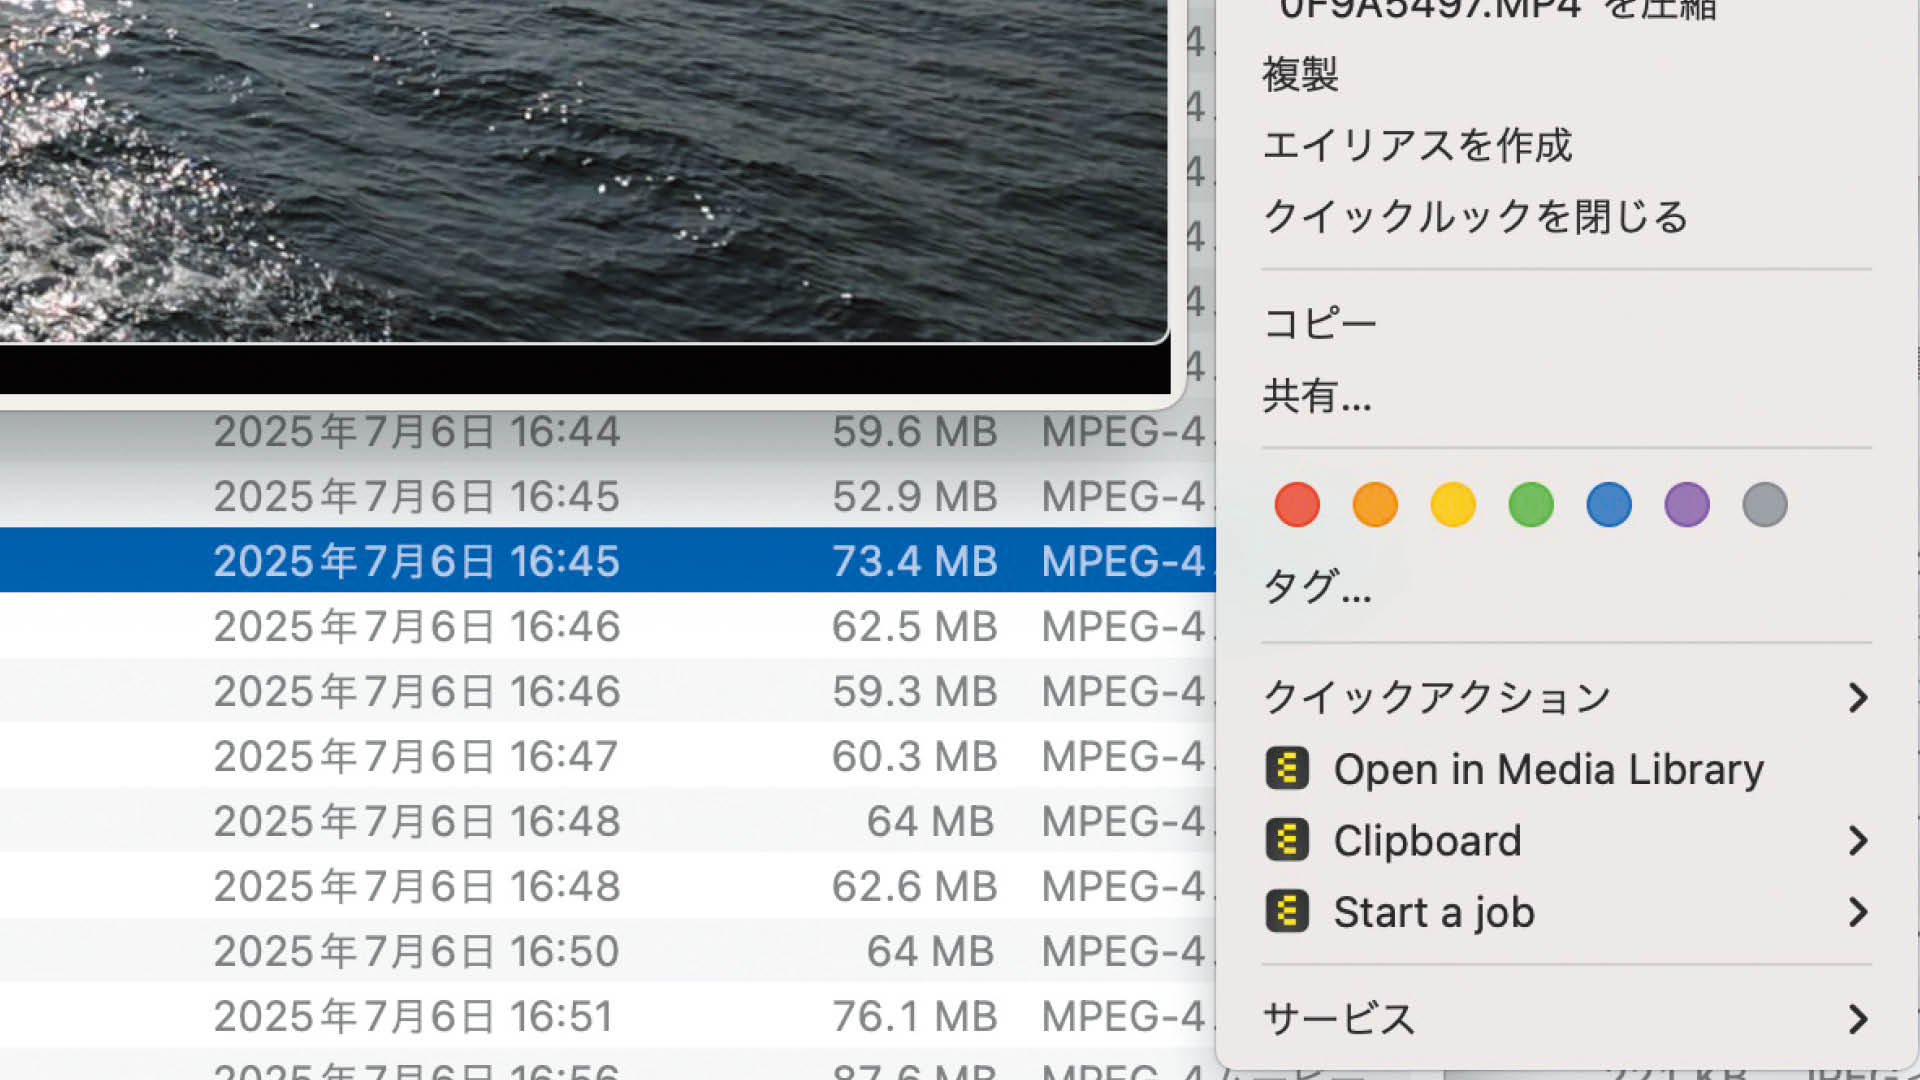Select the 76.1 MB file row
This screenshot has width=1920, height=1080.
(600, 1016)
